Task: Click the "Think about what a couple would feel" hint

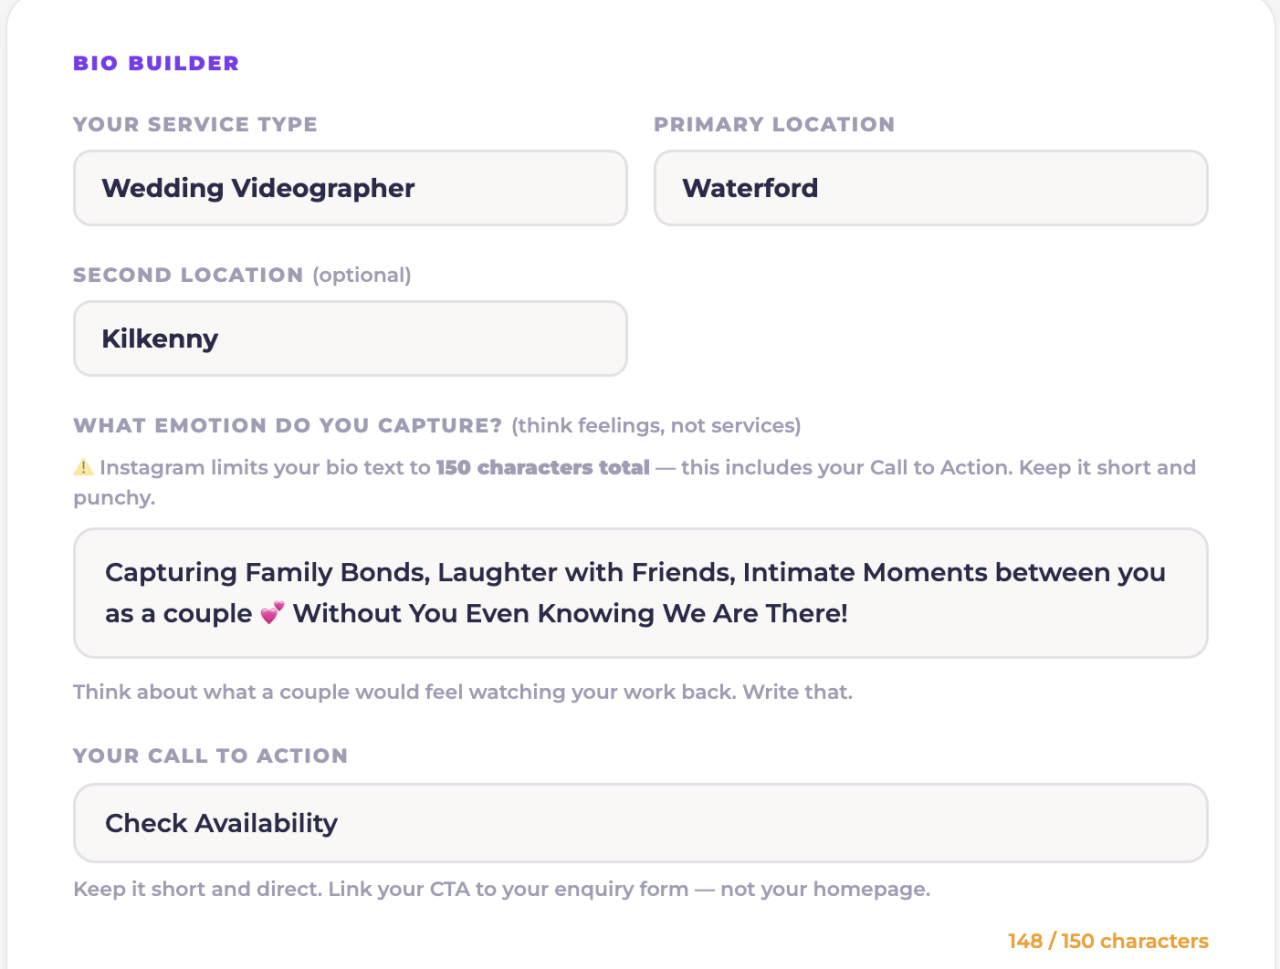Action: tap(462, 692)
